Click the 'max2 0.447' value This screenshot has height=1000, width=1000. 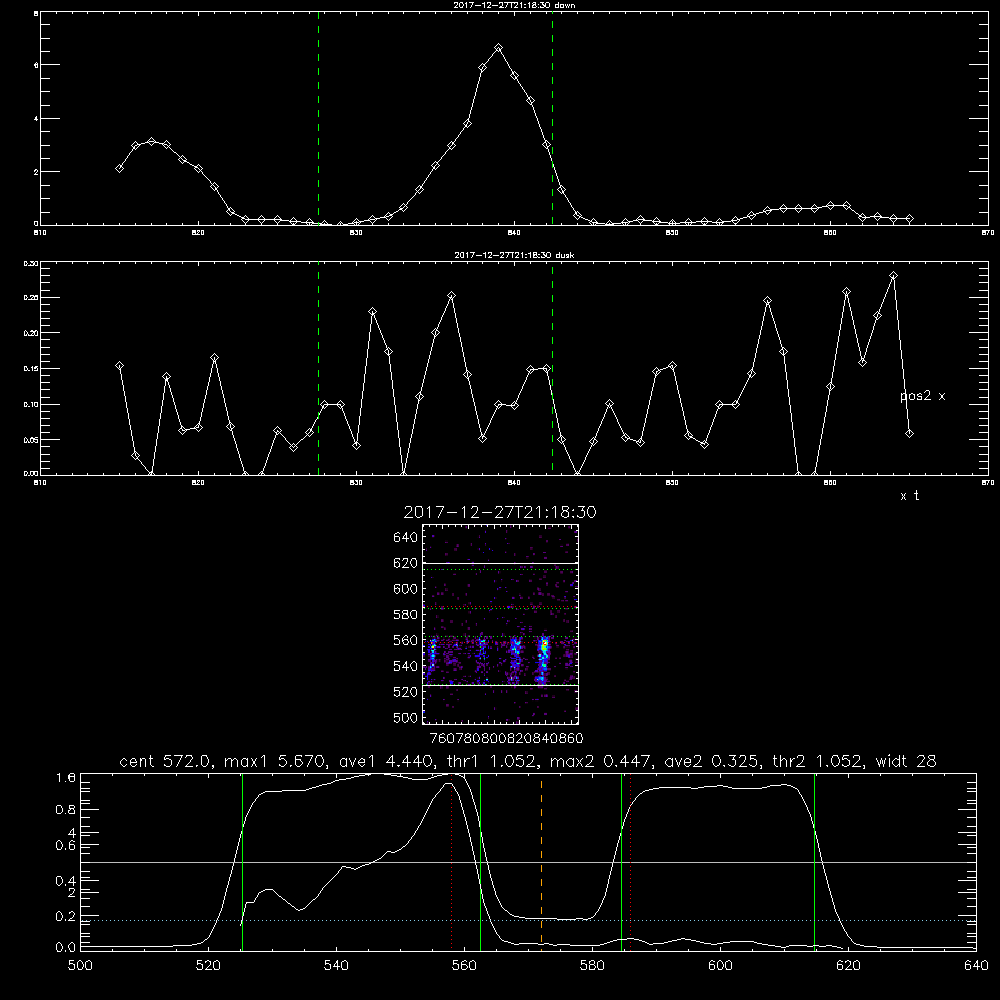(x=600, y=761)
